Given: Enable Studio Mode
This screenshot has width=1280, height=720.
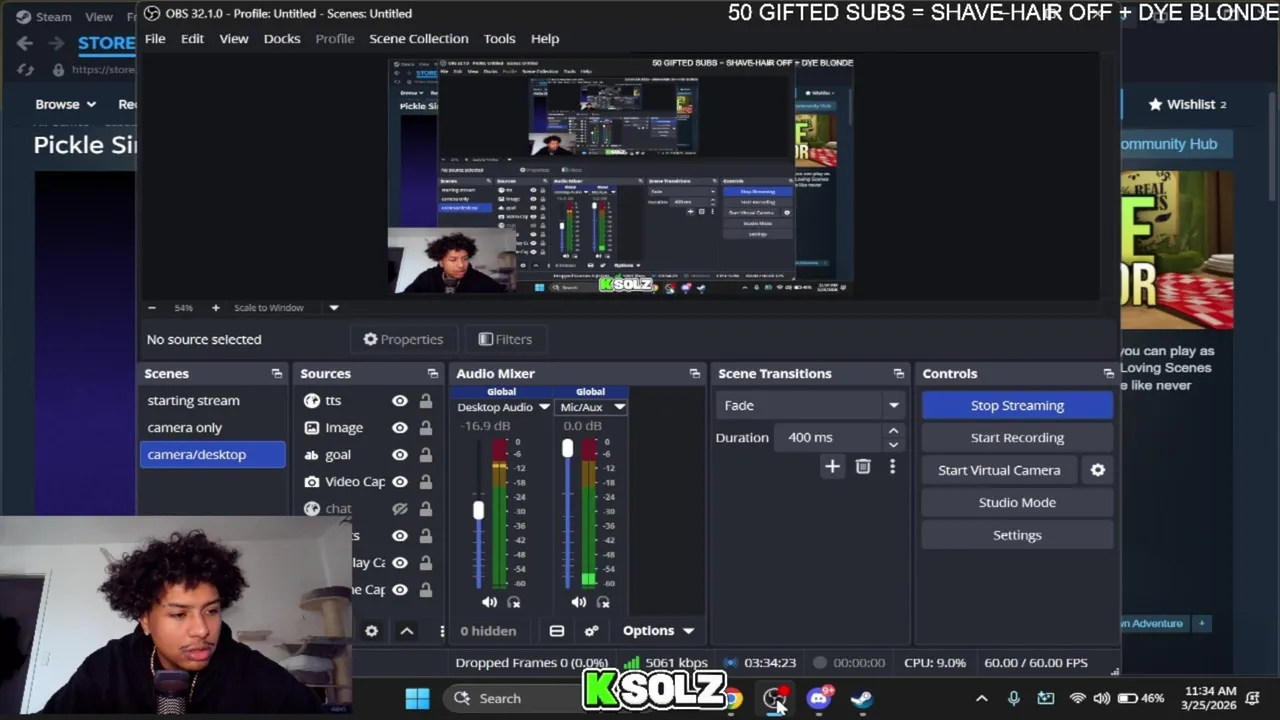Looking at the screenshot, I should click(x=1017, y=502).
